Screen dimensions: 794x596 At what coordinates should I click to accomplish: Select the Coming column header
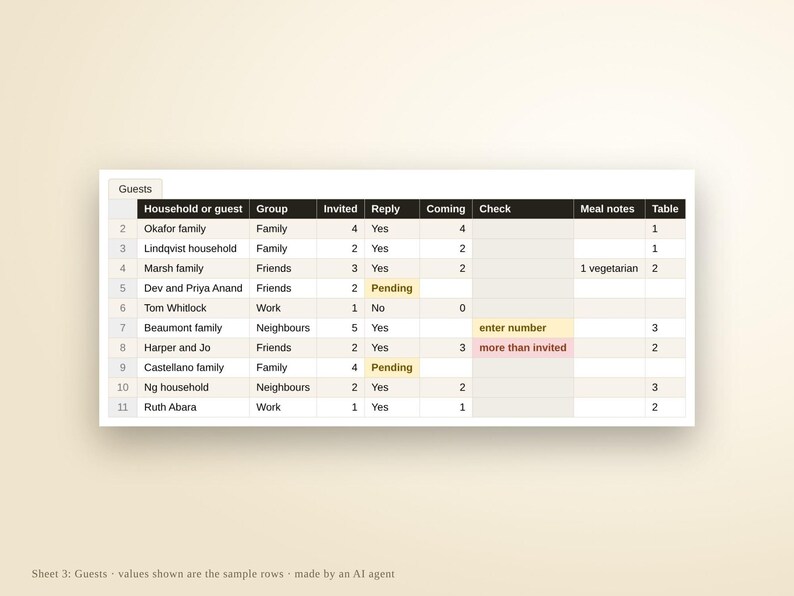(446, 209)
